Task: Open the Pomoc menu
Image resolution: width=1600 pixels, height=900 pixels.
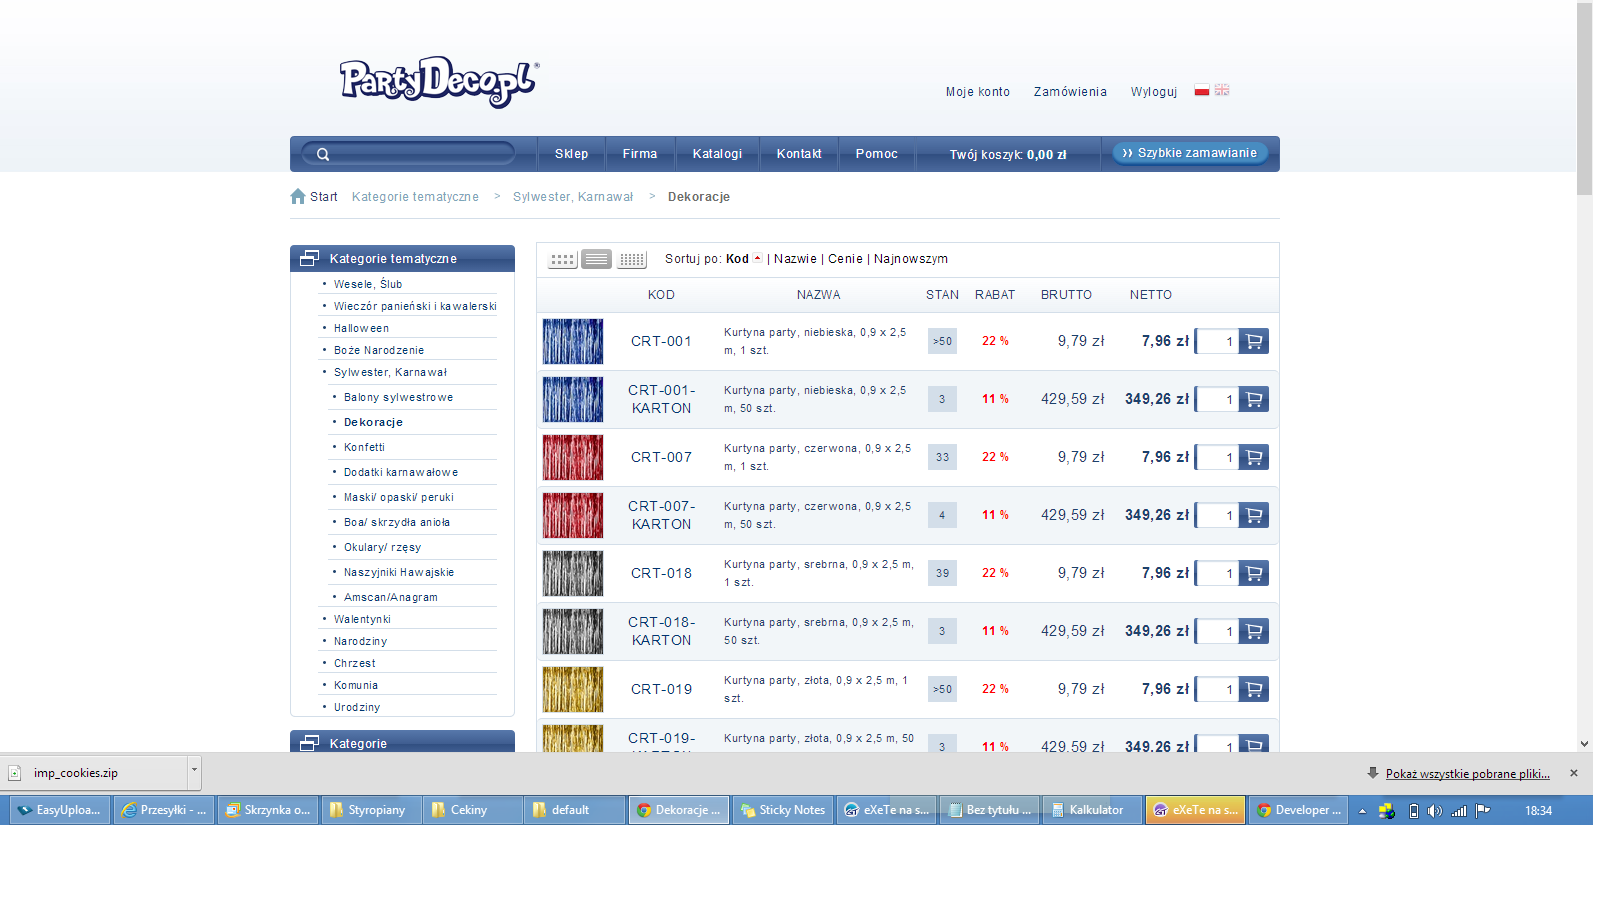Action: point(877,154)
